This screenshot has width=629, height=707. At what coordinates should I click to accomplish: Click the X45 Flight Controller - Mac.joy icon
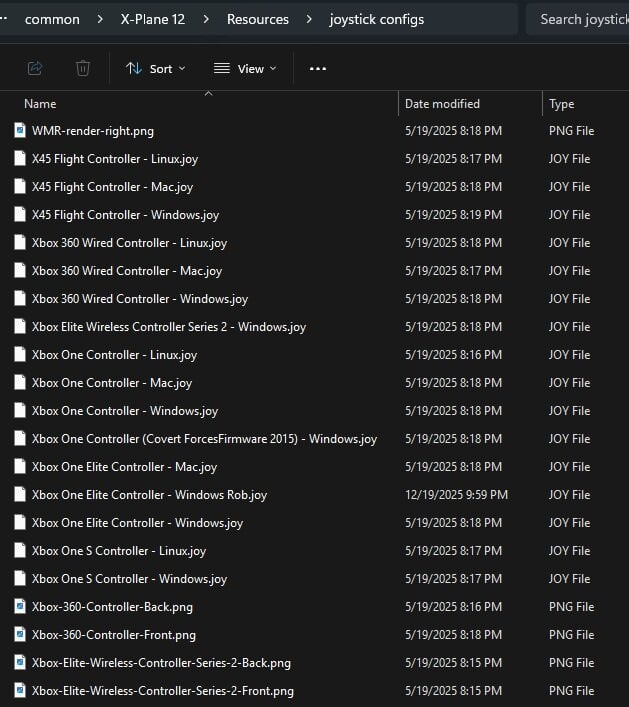click(x=20, y=187)
